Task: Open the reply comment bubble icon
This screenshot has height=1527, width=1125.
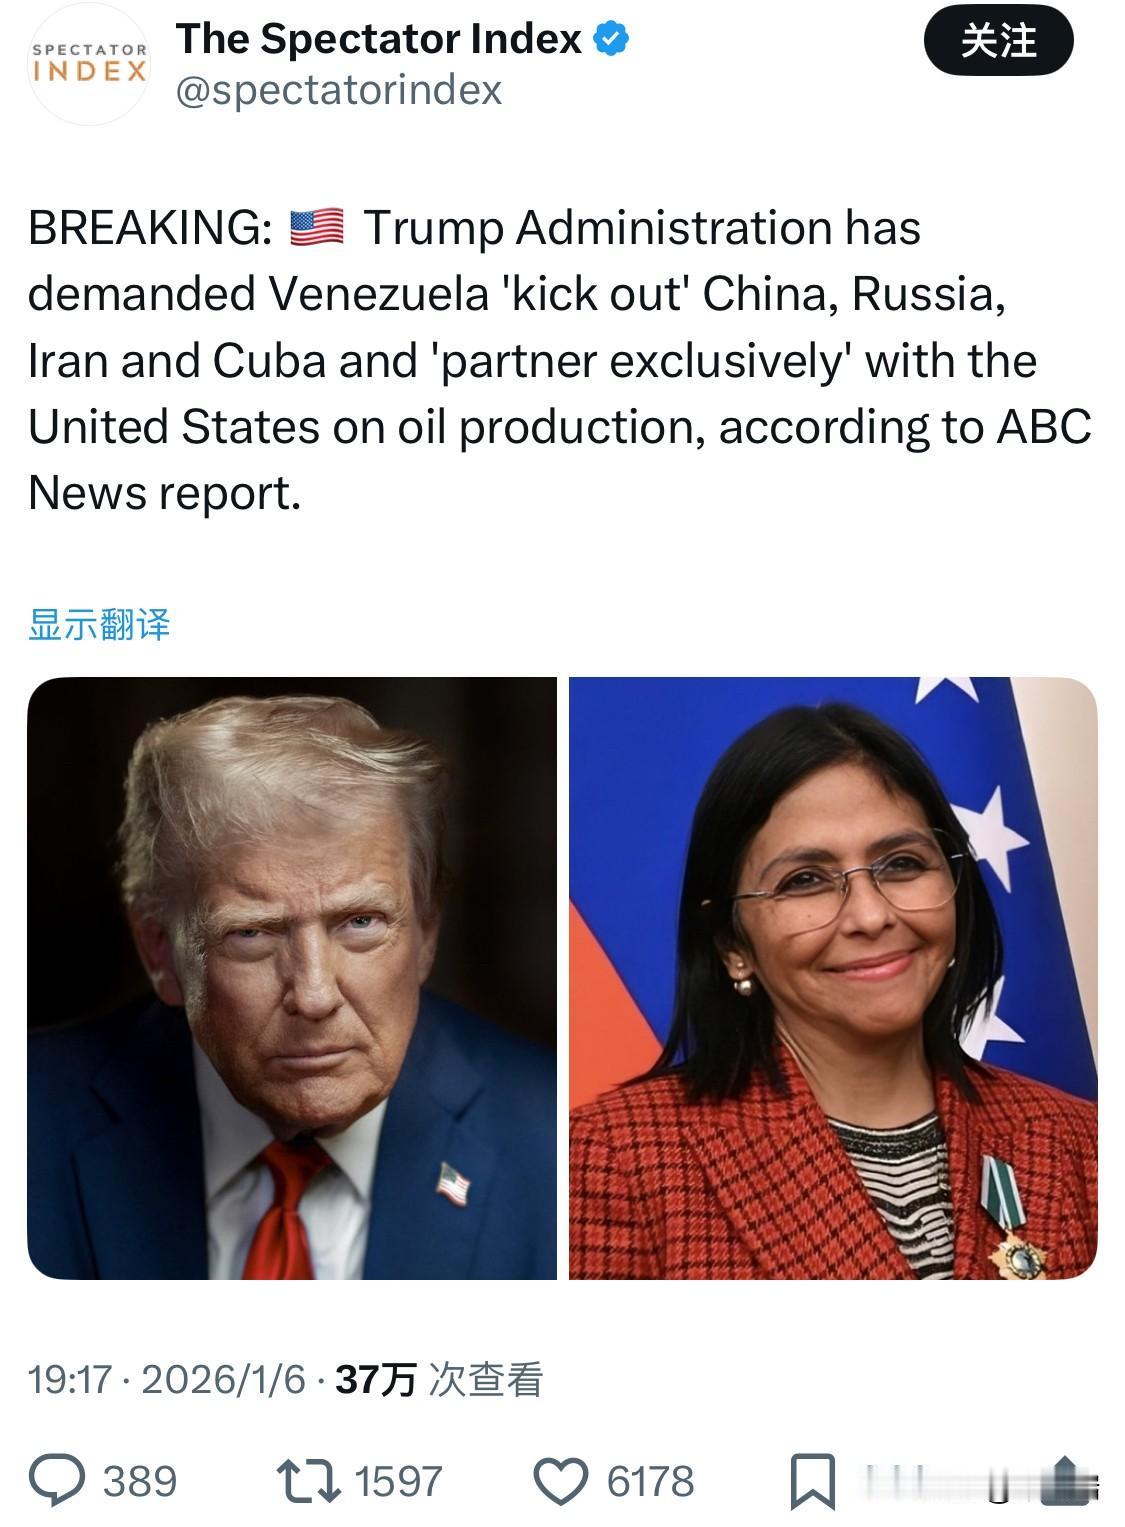Action: click(x=58, y=1481)
